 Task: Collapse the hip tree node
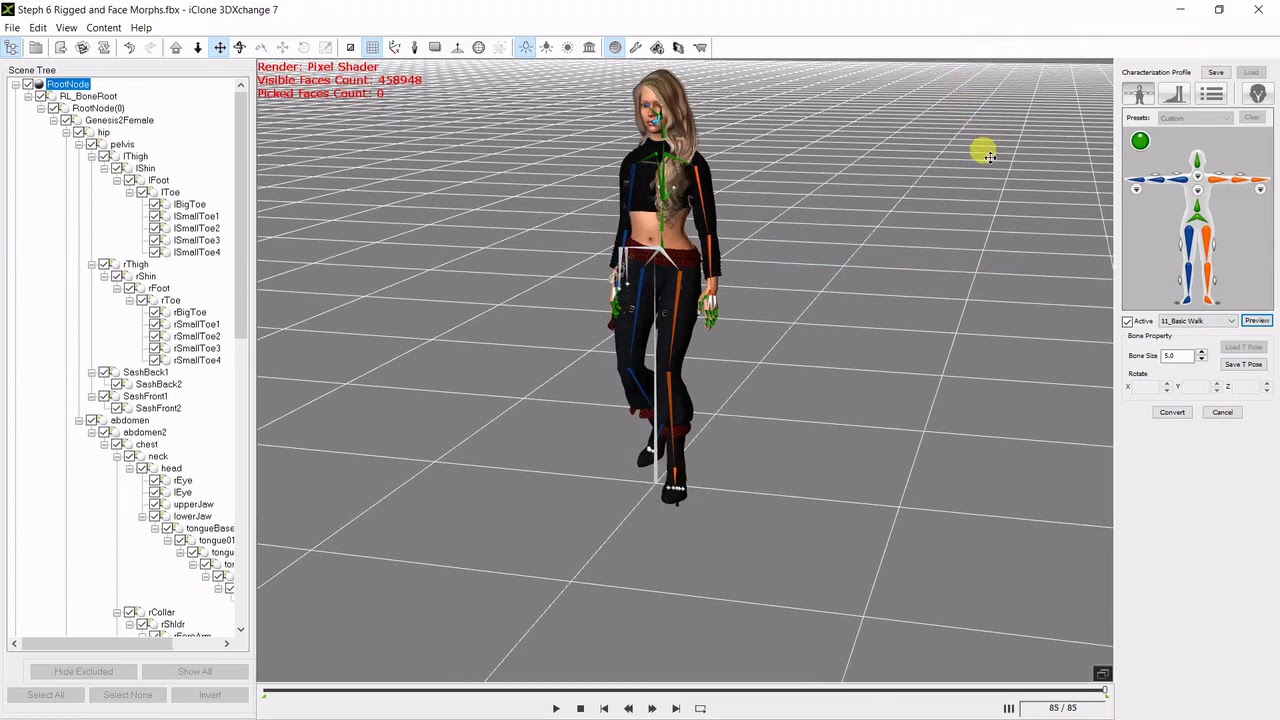coord(66,132)
